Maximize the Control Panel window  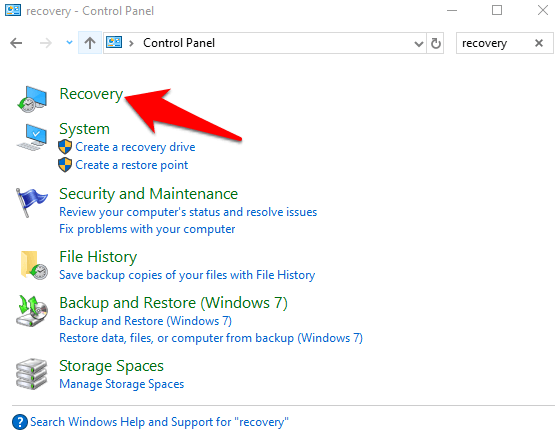click(497, 10)
